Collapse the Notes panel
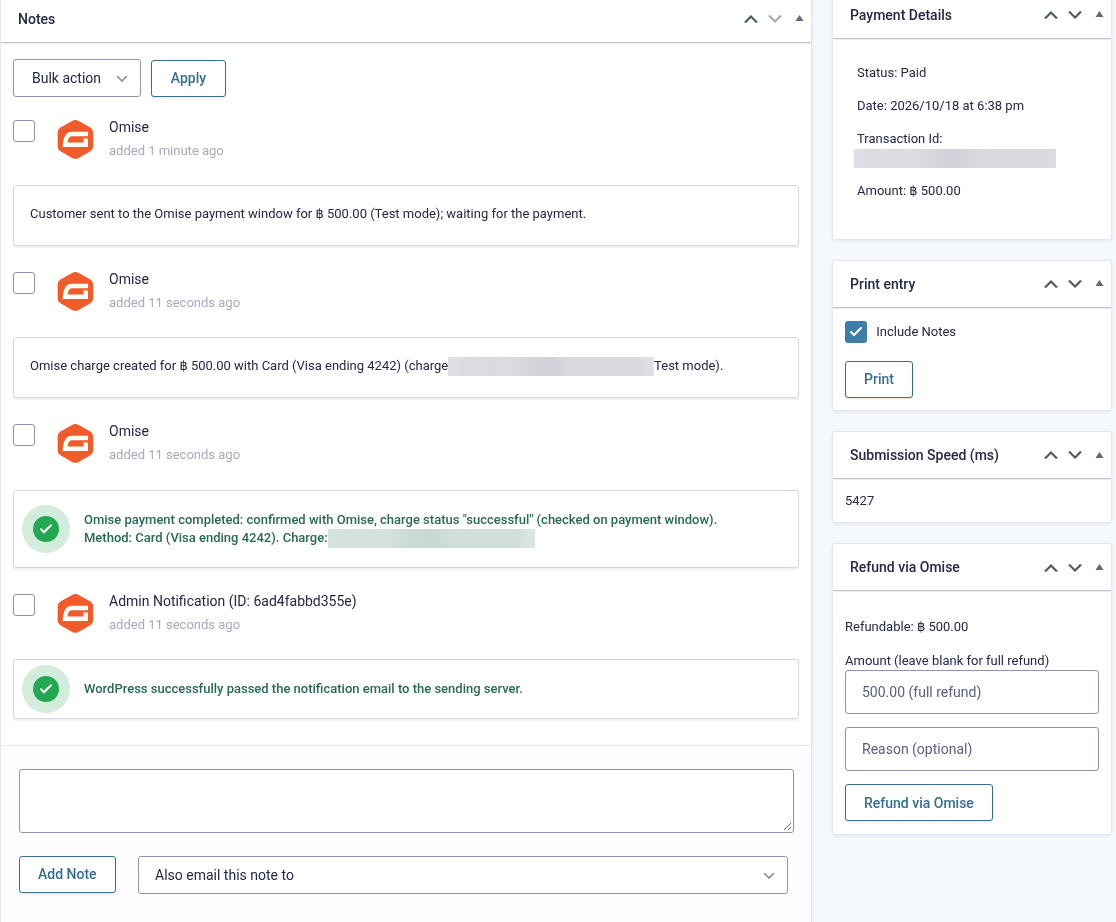Screen dimensions: 1116x922 (799, 19)
